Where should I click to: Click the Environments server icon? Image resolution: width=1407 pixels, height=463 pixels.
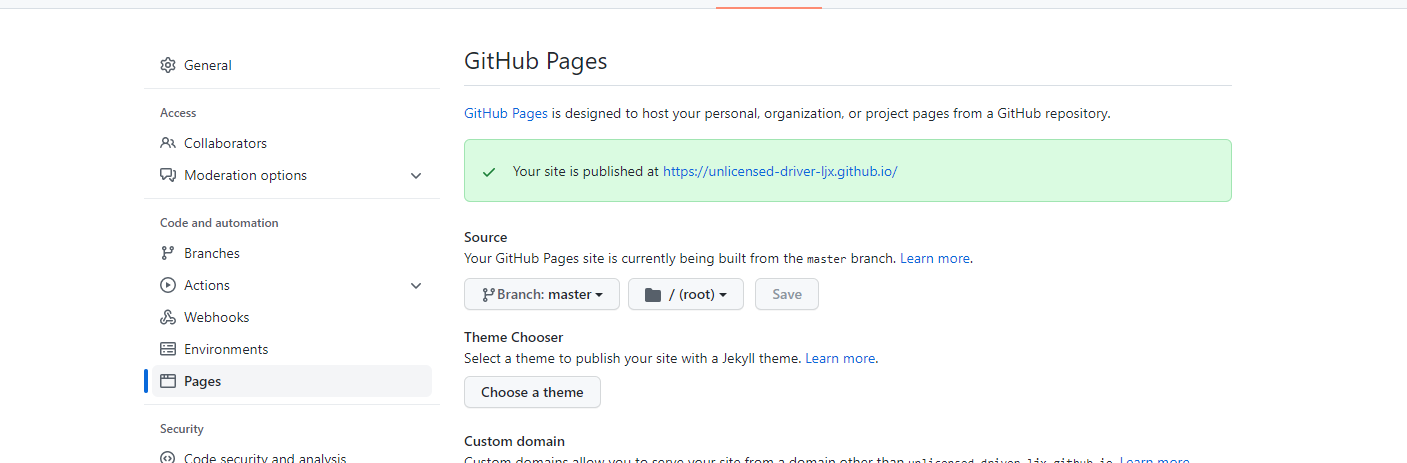(x=168, y=349)
